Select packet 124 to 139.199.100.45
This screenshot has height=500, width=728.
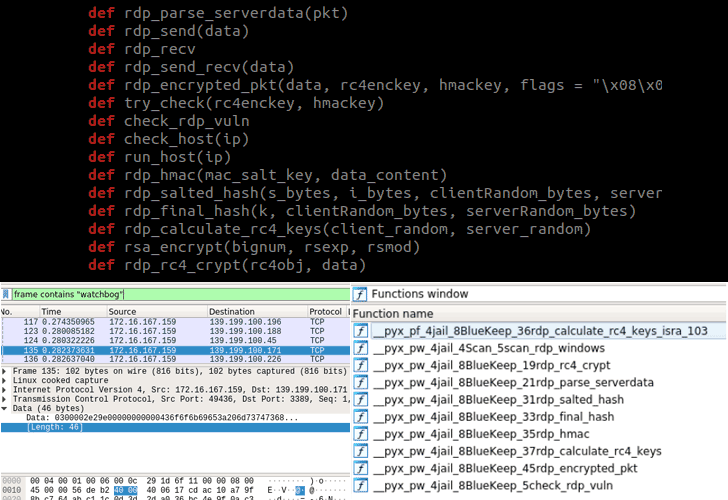point(176,340)
